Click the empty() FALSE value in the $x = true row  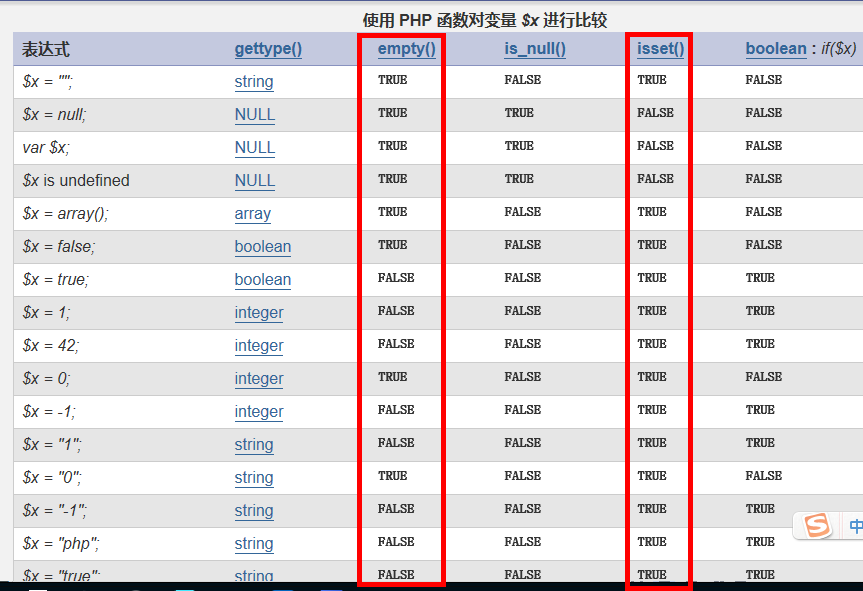(396, 278)
